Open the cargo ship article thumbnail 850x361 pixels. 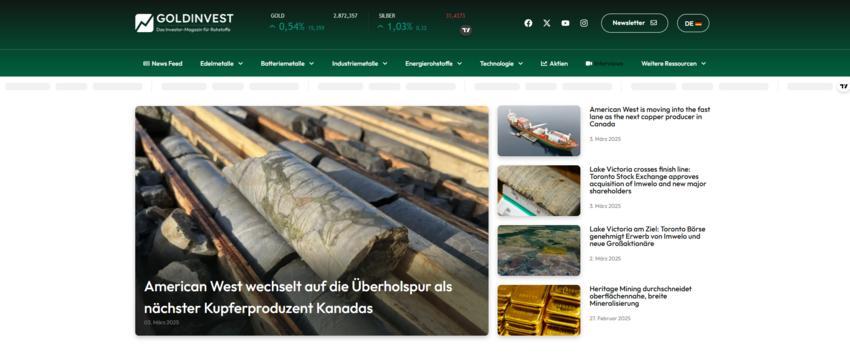coord(539,131)
